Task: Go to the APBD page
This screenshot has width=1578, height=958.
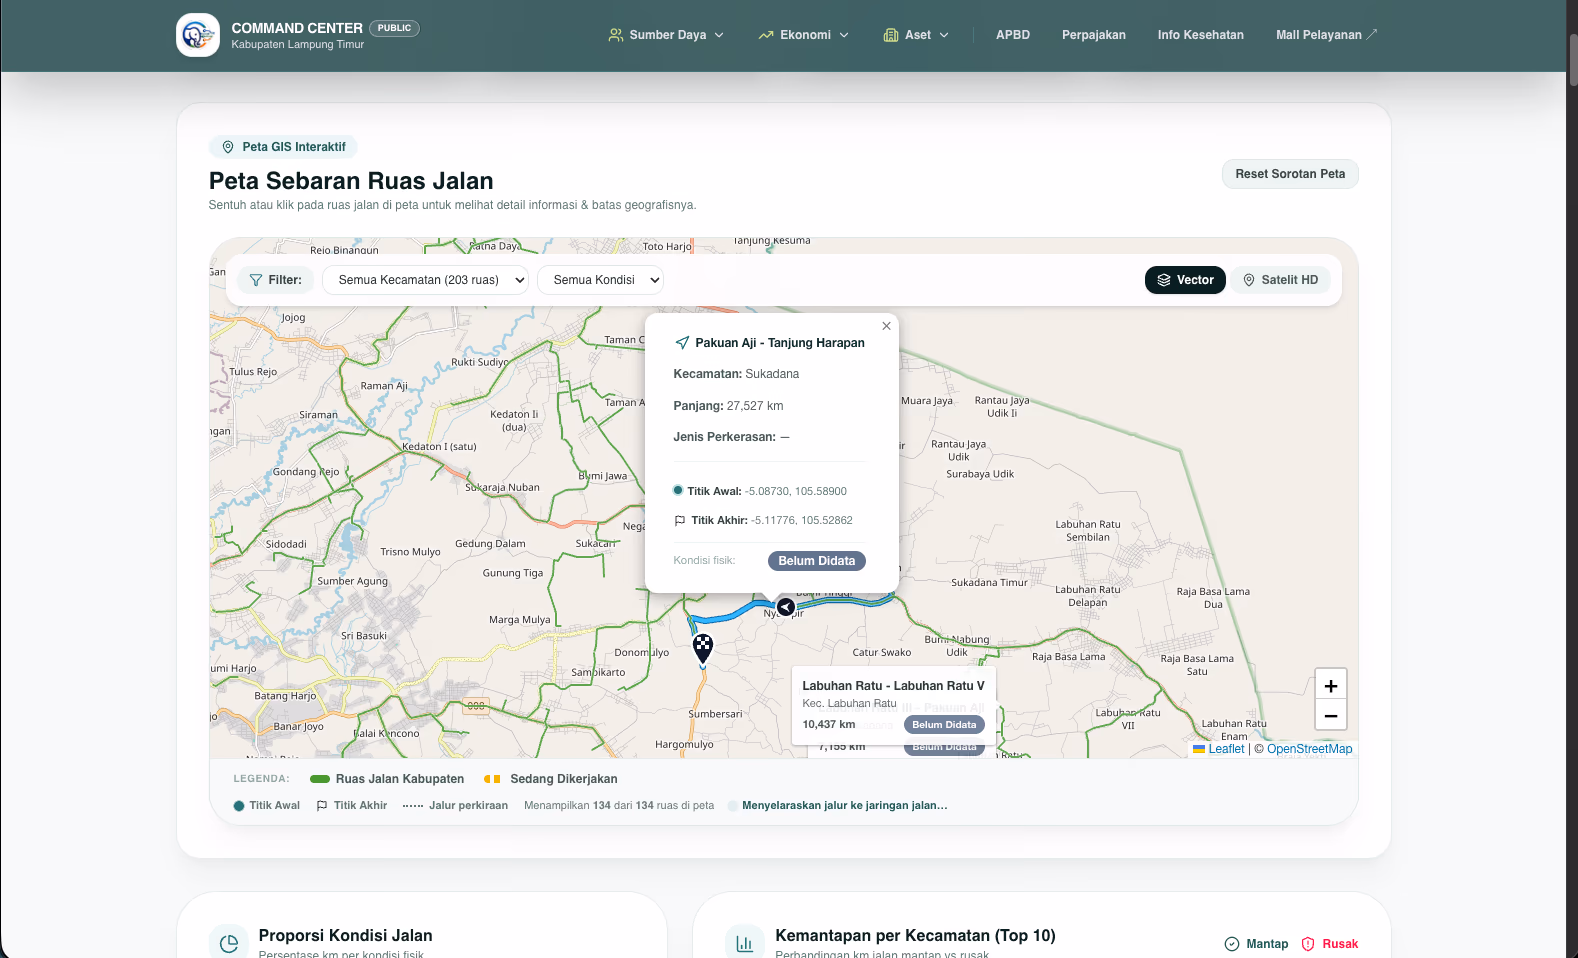Action: click(1013, 35)
